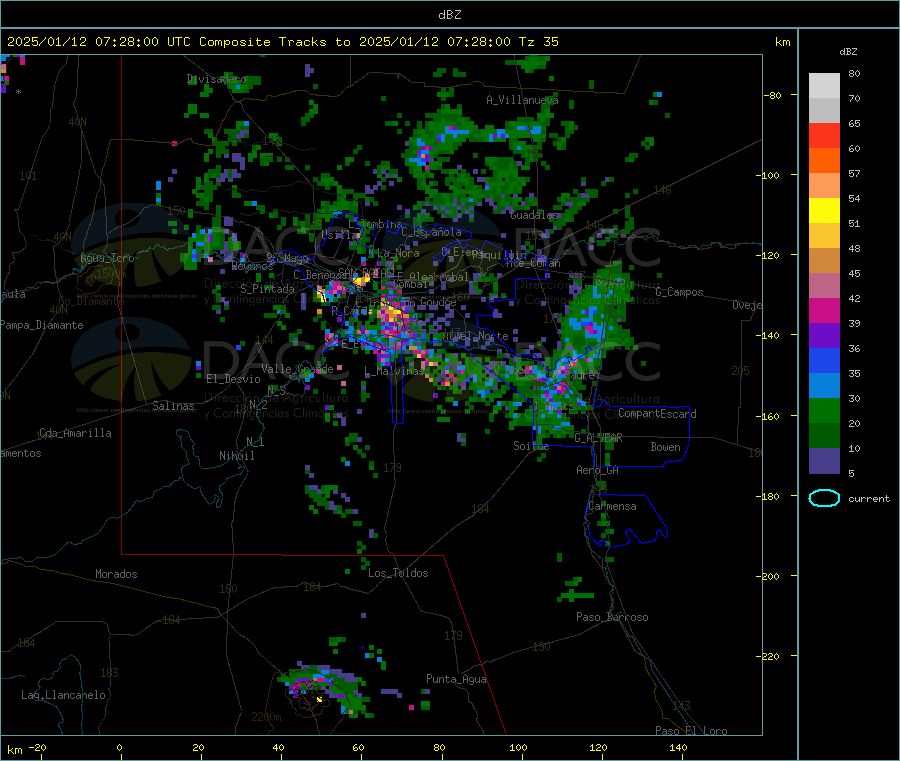
Task: Select the green 20 dBZ legend swatch
Action: click(x=824, y=411)
